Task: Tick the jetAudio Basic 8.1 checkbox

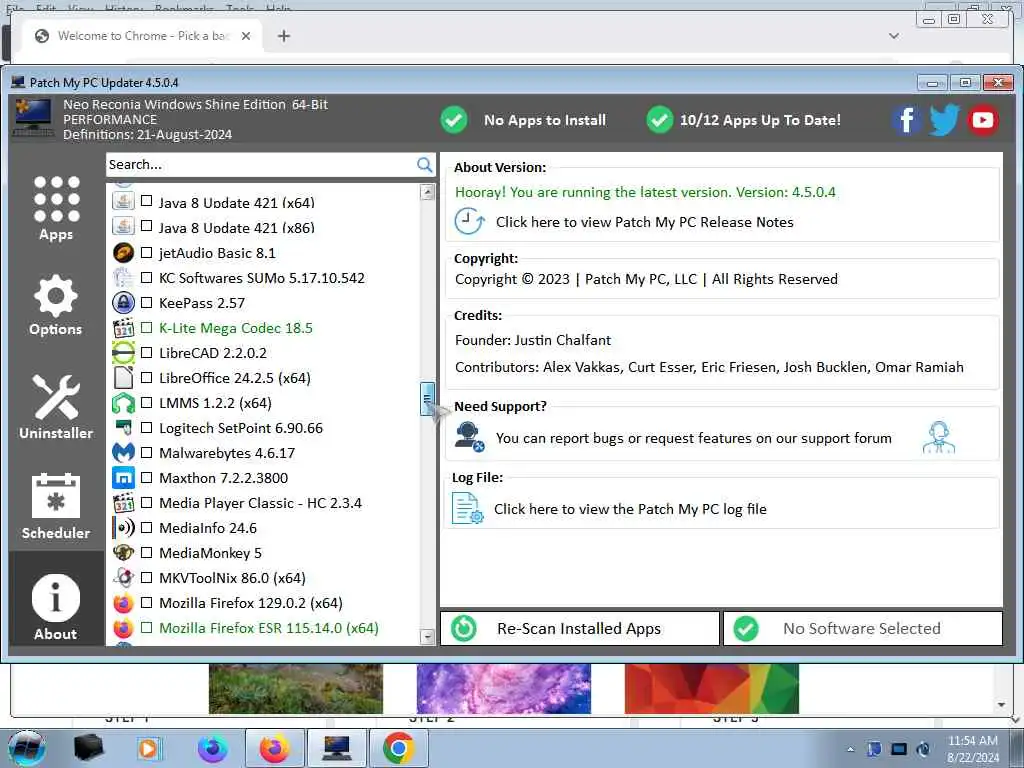Action: click(x=146, y=253)
